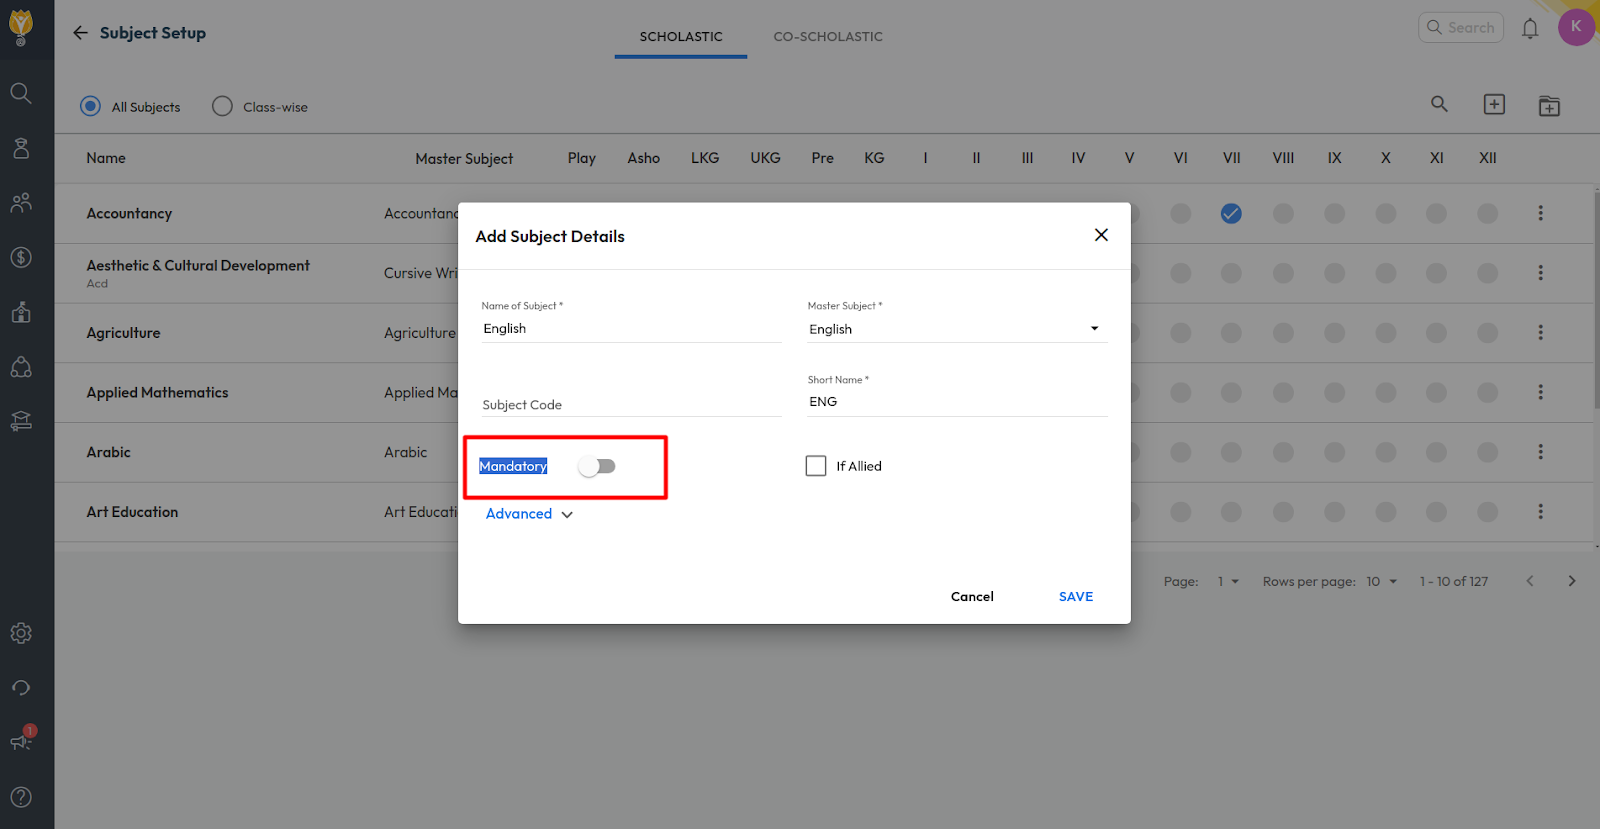The image size is (1600, 829).
Task: Select the Class-wise radio button
Action: 222,106
